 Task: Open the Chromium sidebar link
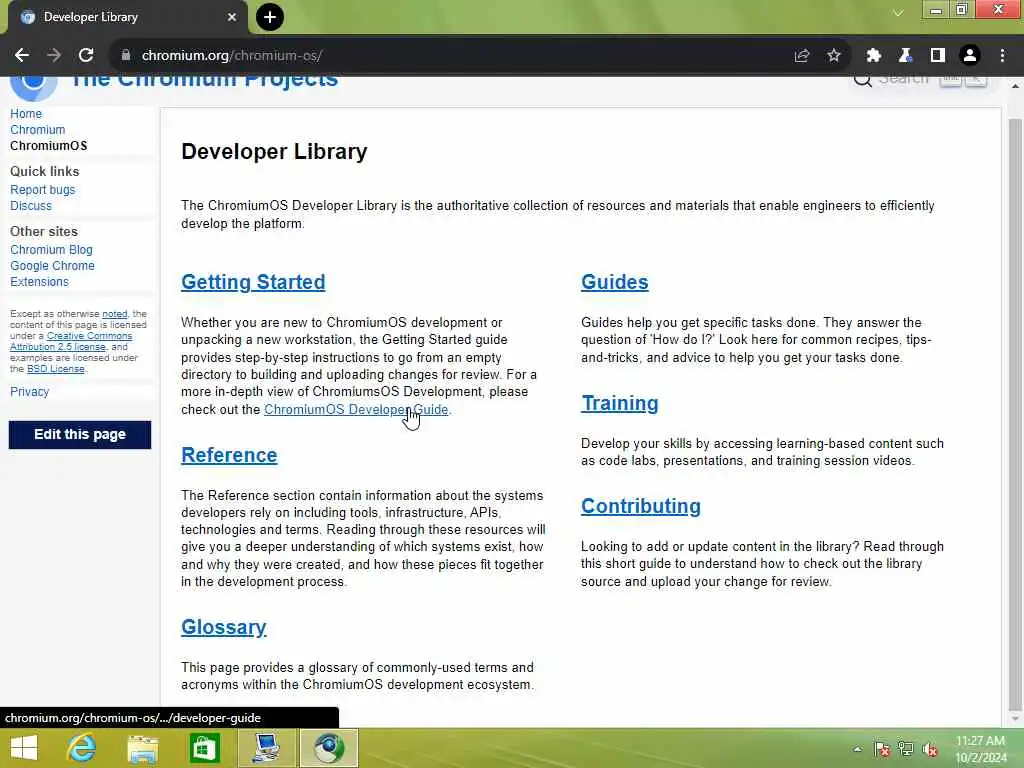37,130
